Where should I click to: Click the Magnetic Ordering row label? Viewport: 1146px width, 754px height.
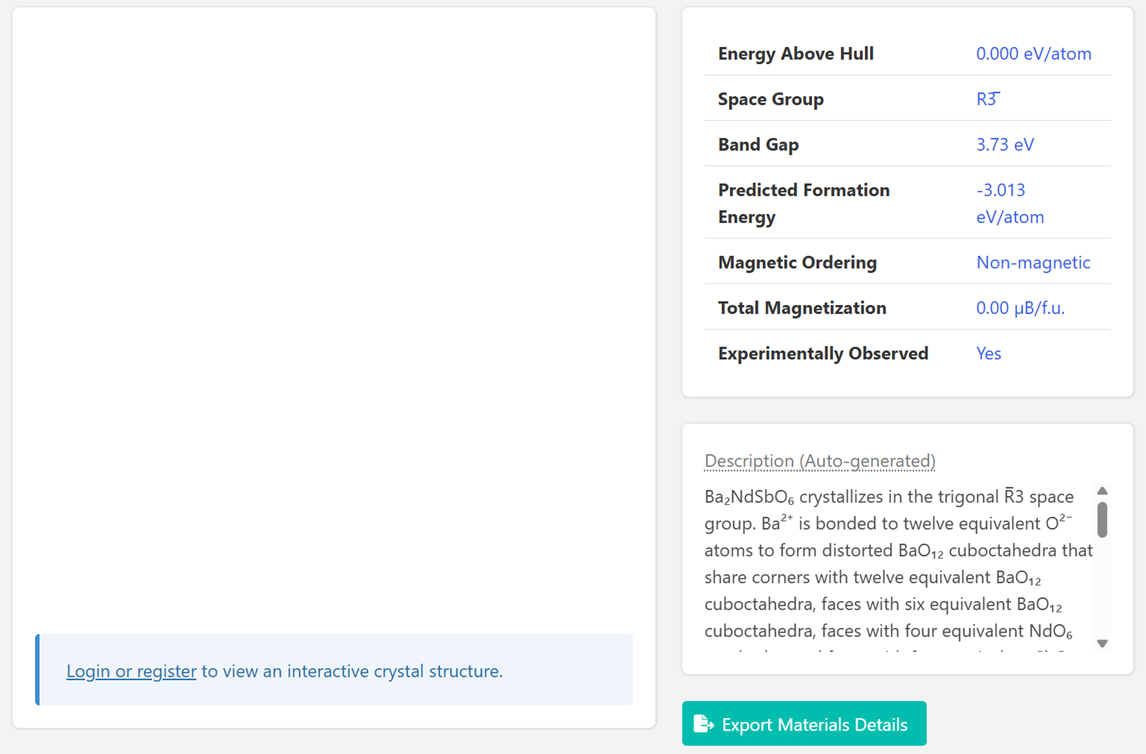point(797,263)
